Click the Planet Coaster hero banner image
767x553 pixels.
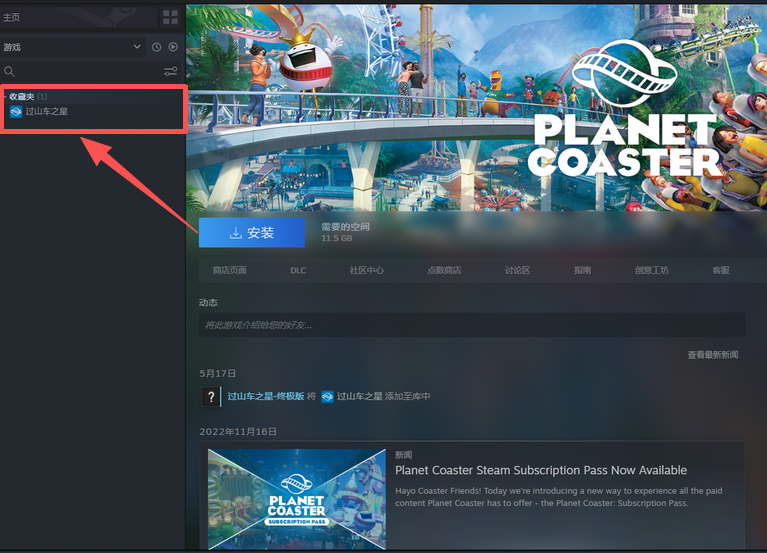tap(476, 108)
